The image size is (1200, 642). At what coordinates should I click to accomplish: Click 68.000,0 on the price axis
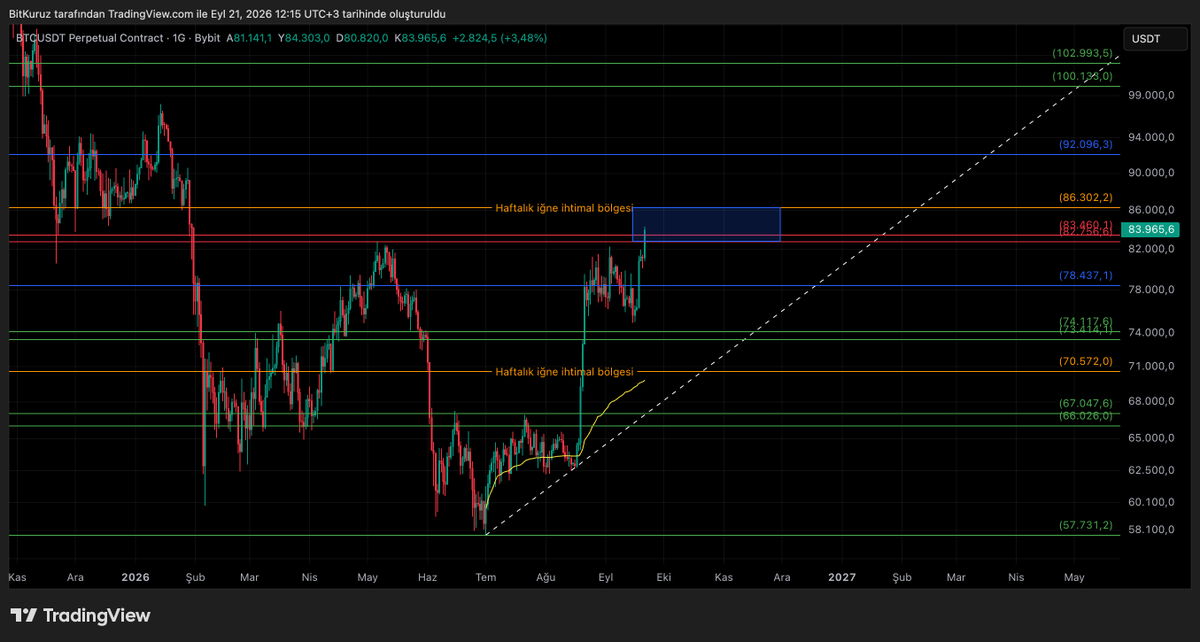(x=1149, y=401)
